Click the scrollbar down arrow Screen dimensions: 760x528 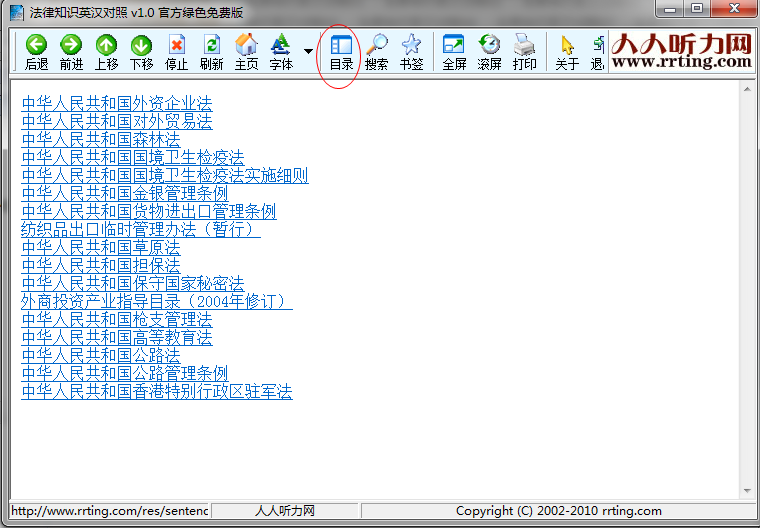click(747, 491)
